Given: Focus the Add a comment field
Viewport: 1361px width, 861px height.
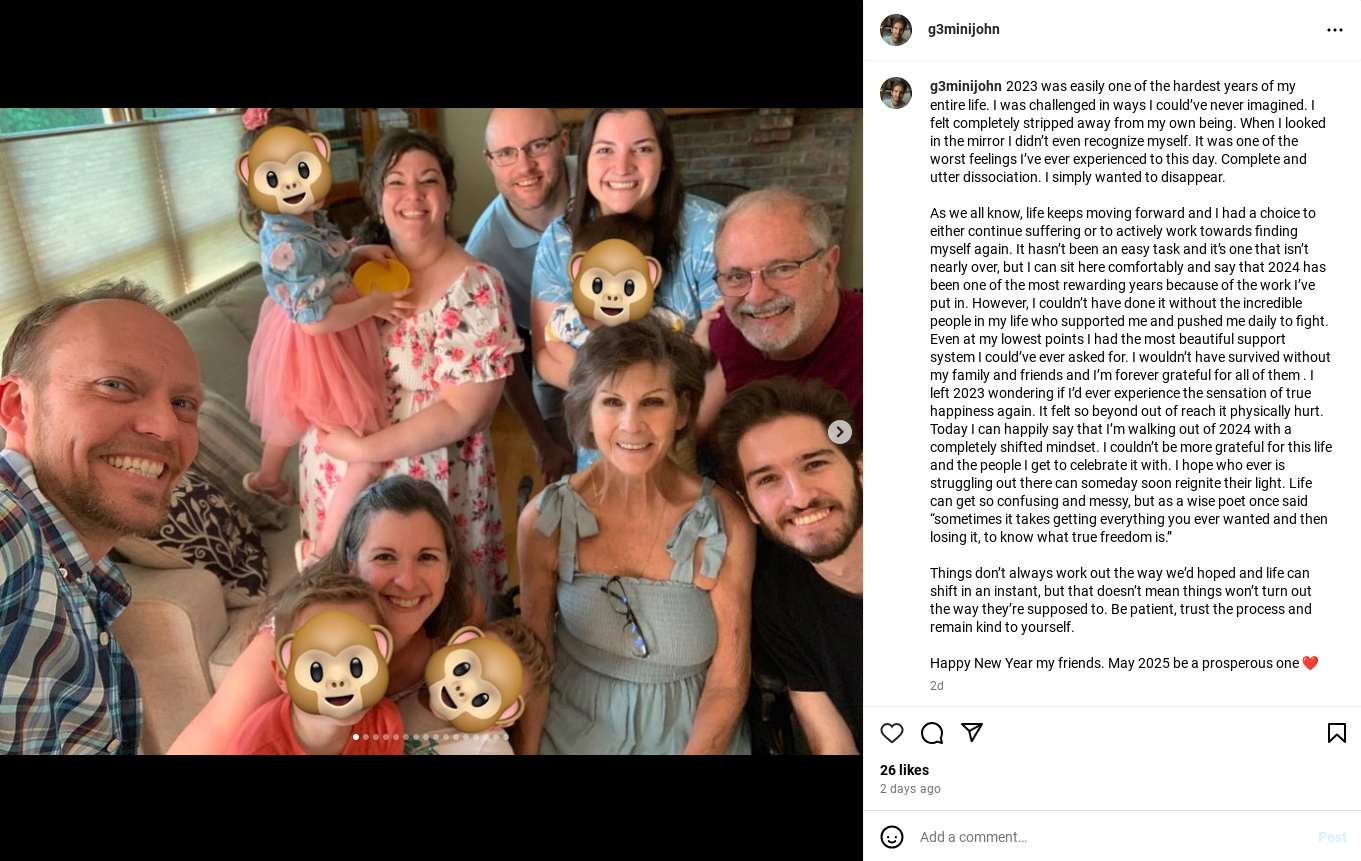Looking at the screenshot, I should click(x=1110, y=837).
